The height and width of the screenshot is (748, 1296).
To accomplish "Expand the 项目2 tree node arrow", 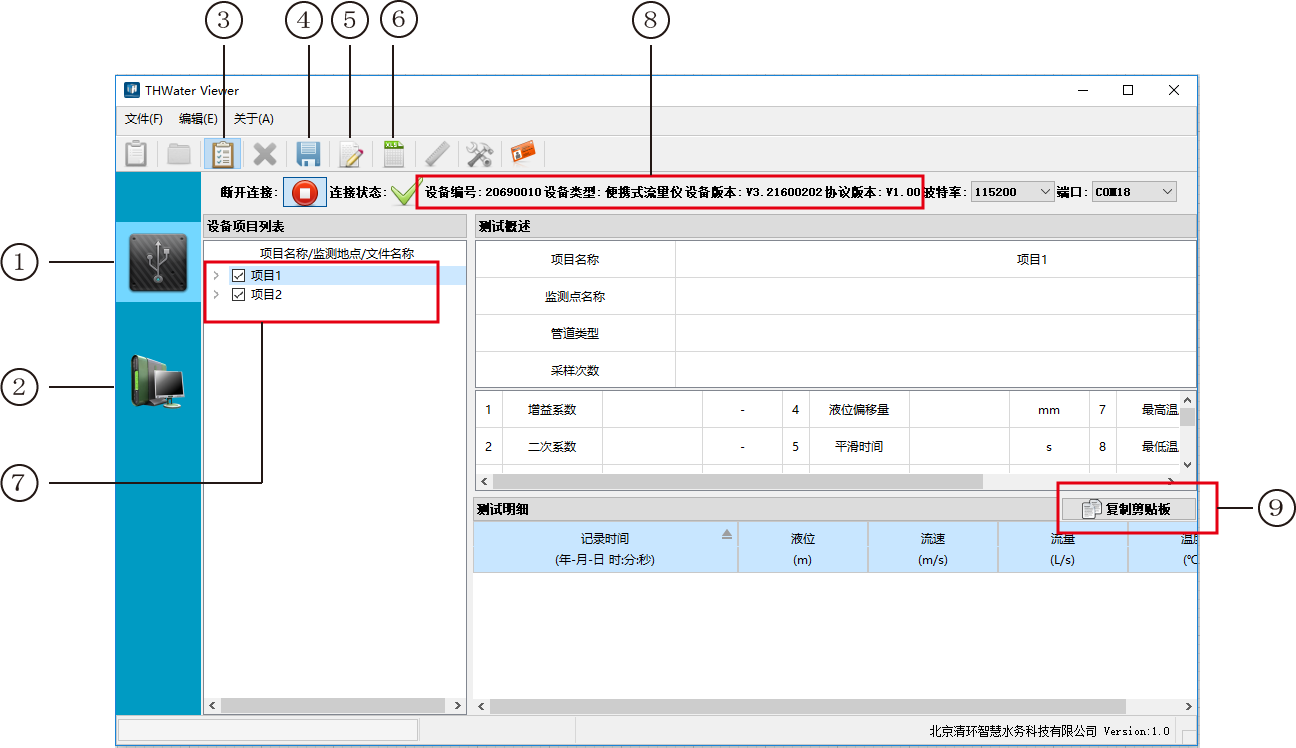I will coord(216,295).
